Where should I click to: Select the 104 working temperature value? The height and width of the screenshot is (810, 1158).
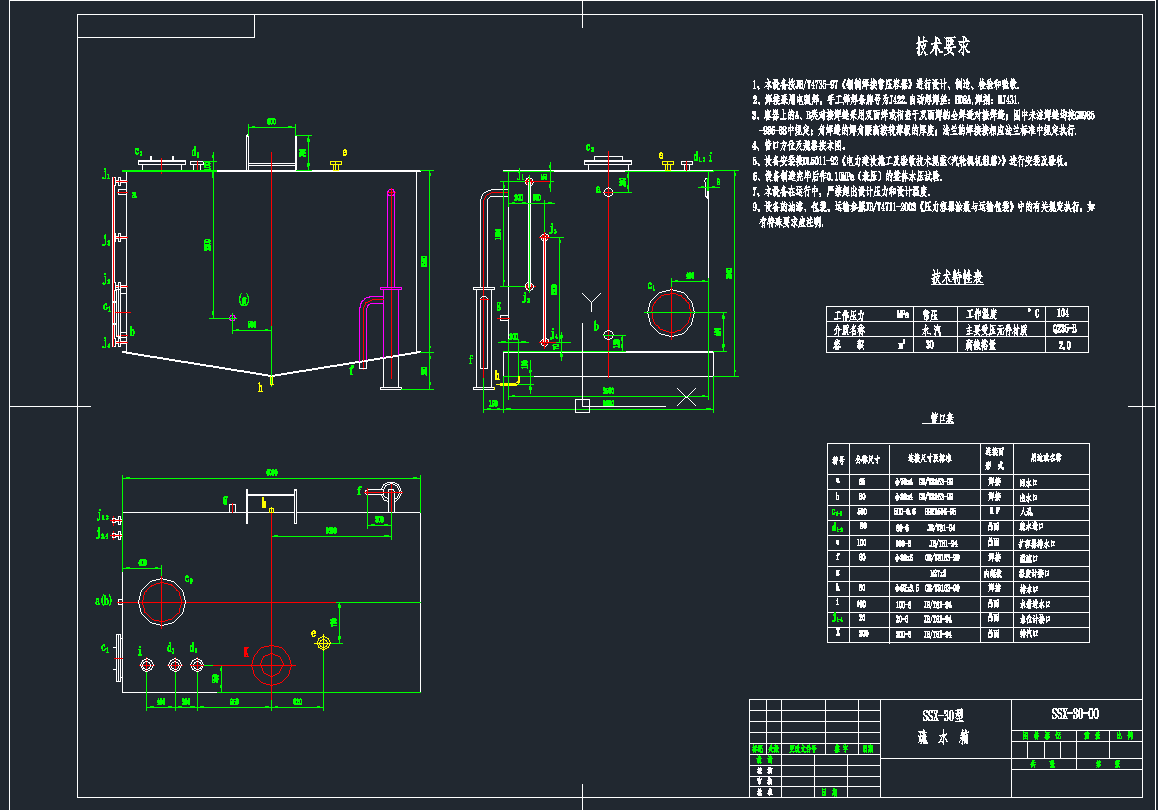click(x=1065, y=314)
